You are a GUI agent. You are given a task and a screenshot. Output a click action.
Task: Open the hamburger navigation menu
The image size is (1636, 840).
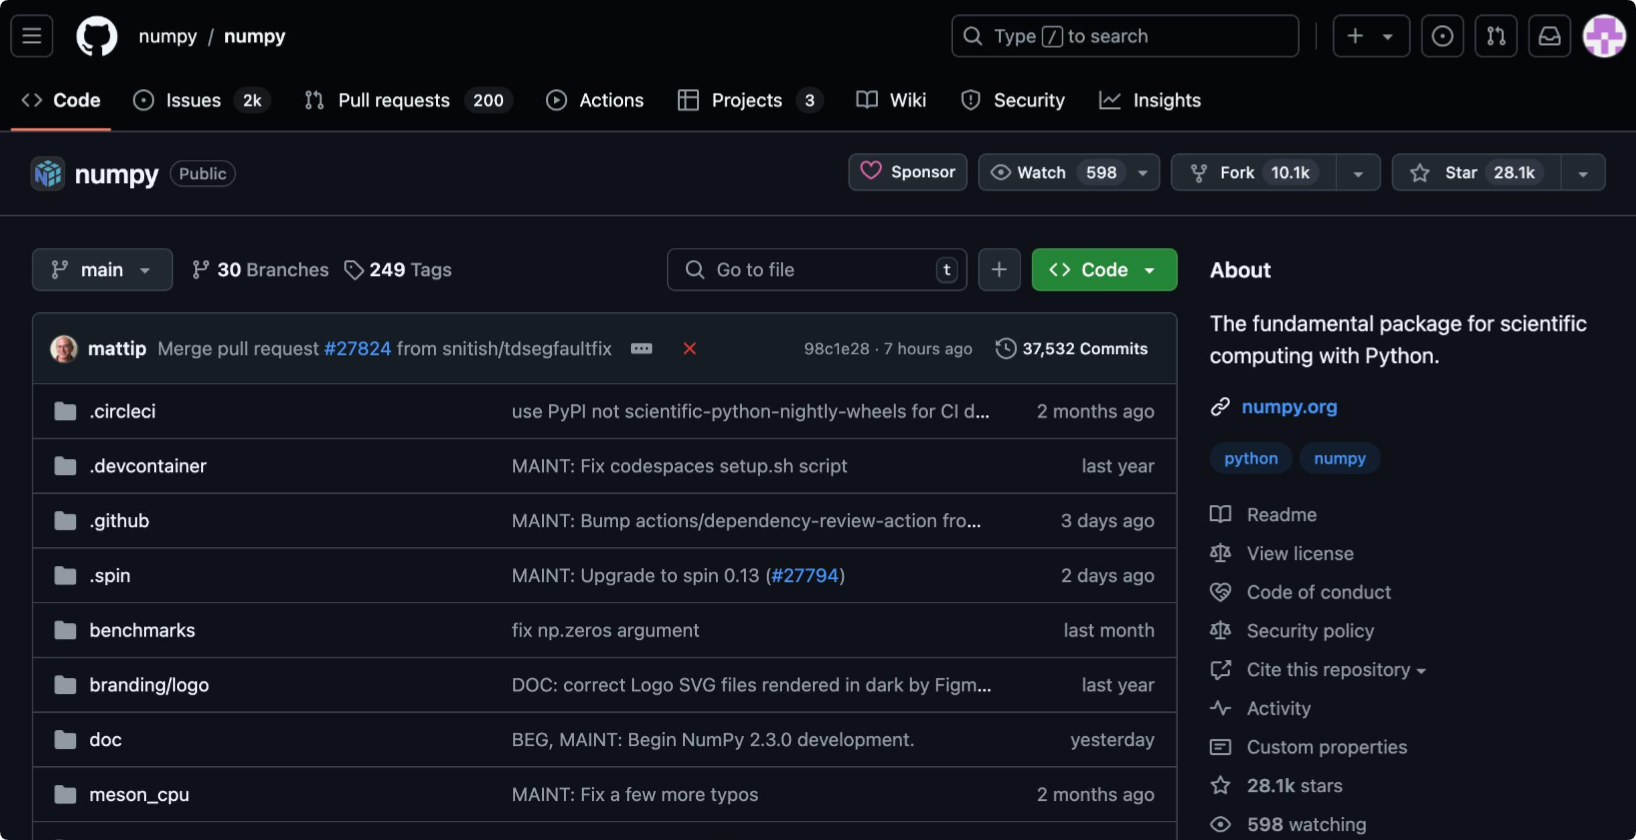point(32,36)
